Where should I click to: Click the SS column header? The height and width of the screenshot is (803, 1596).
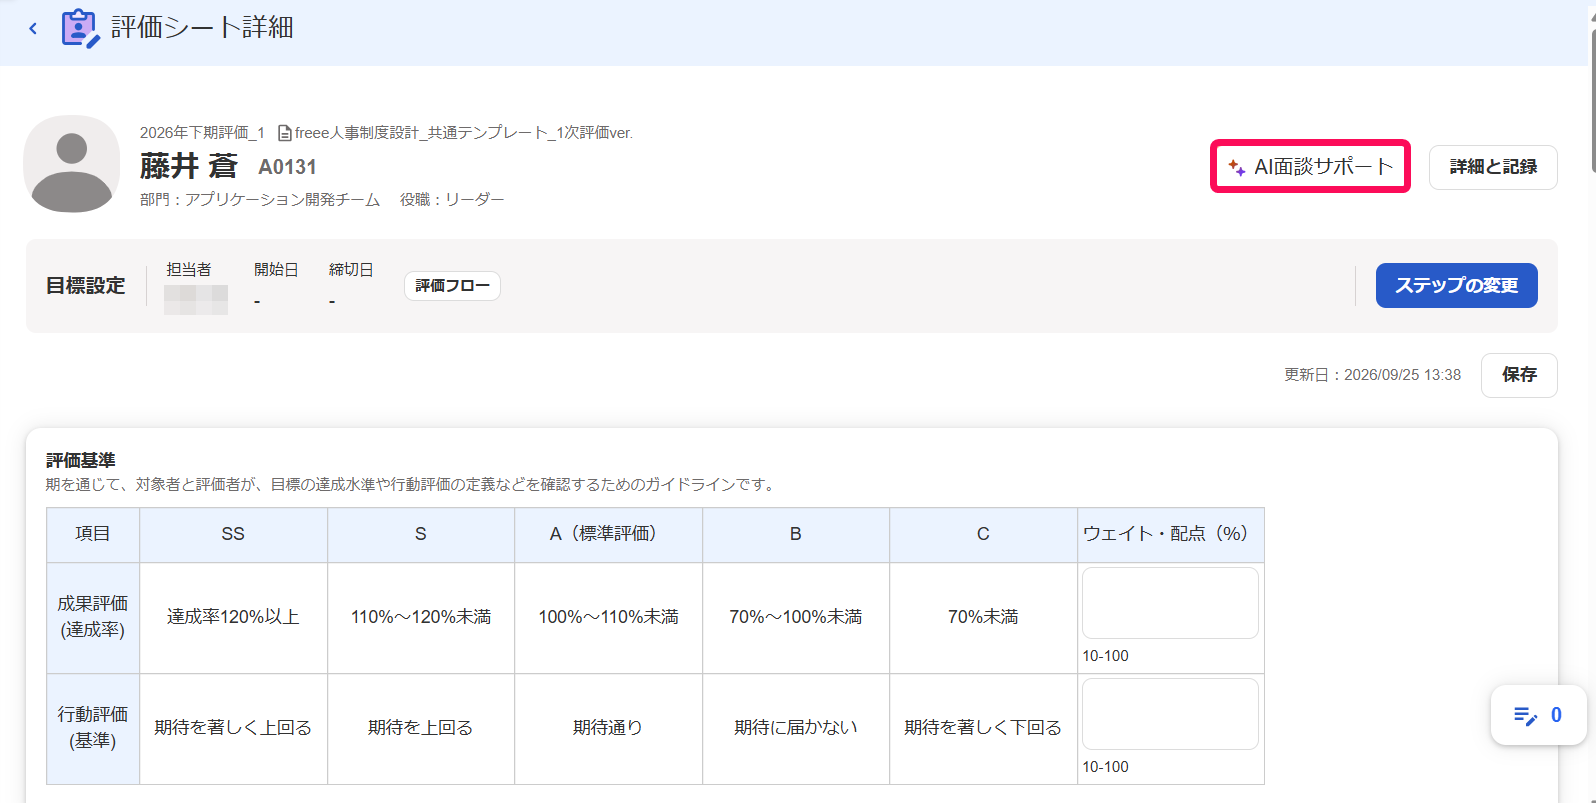(233, 535)
